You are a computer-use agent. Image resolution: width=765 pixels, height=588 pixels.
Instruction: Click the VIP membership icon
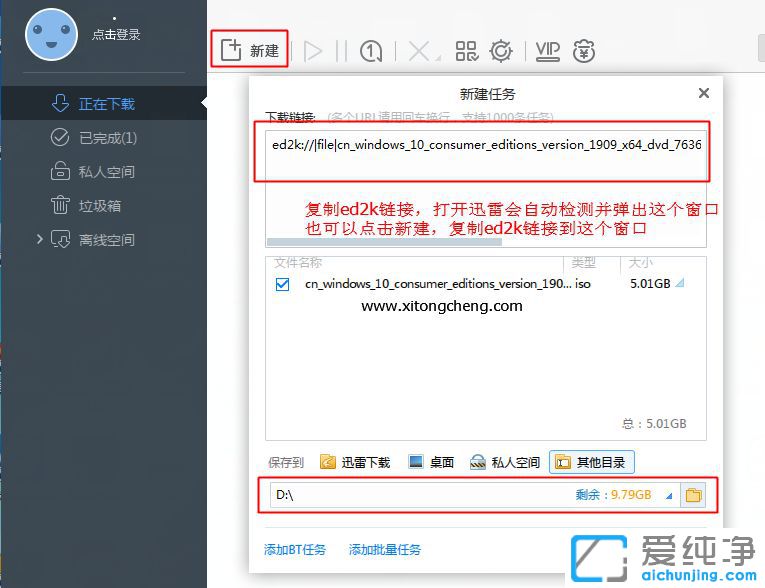click(x=547, y=50)
